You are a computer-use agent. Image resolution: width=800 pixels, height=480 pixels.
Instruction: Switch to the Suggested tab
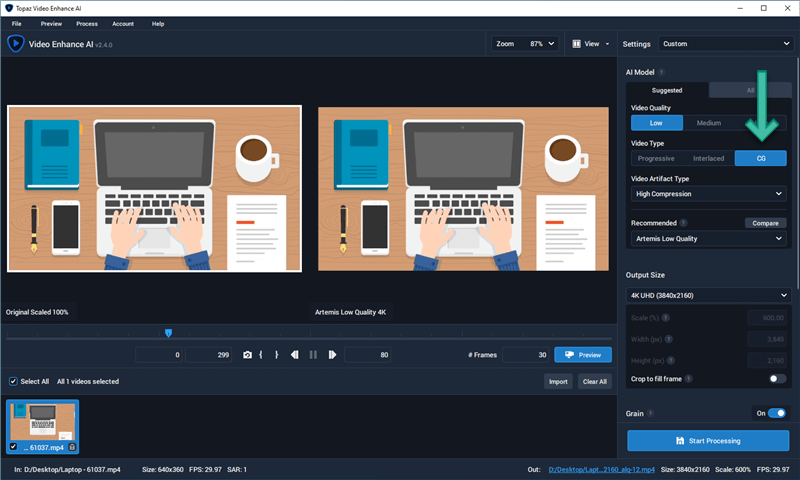pos(667,90)
